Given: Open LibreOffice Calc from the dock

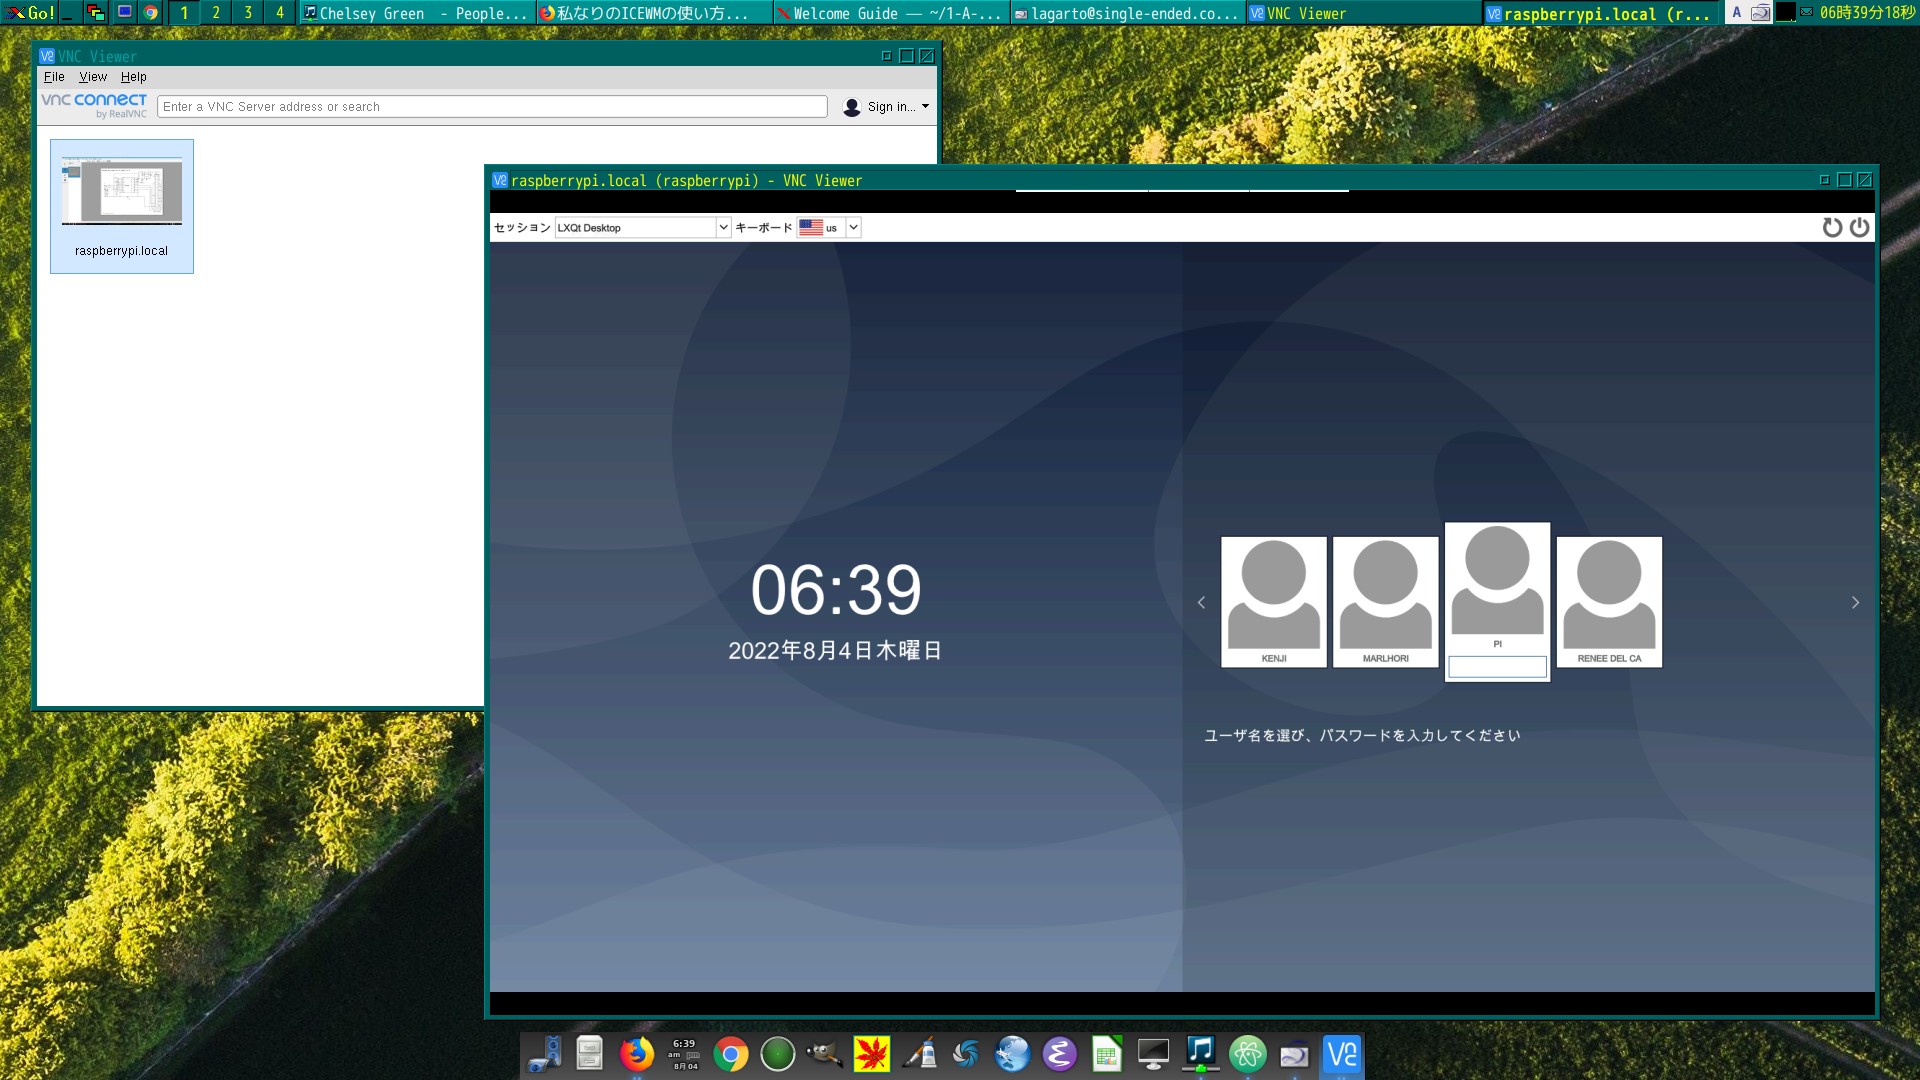Looking at the screenshot, I should tap(1106, 1055).
